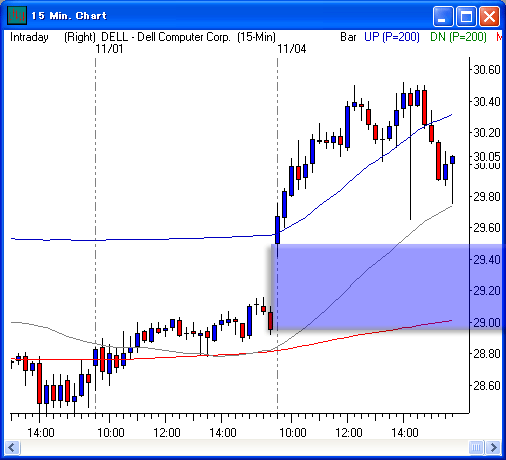Click the chart application icon in title bar
This screenshot has height=460, width=506.
17,16
